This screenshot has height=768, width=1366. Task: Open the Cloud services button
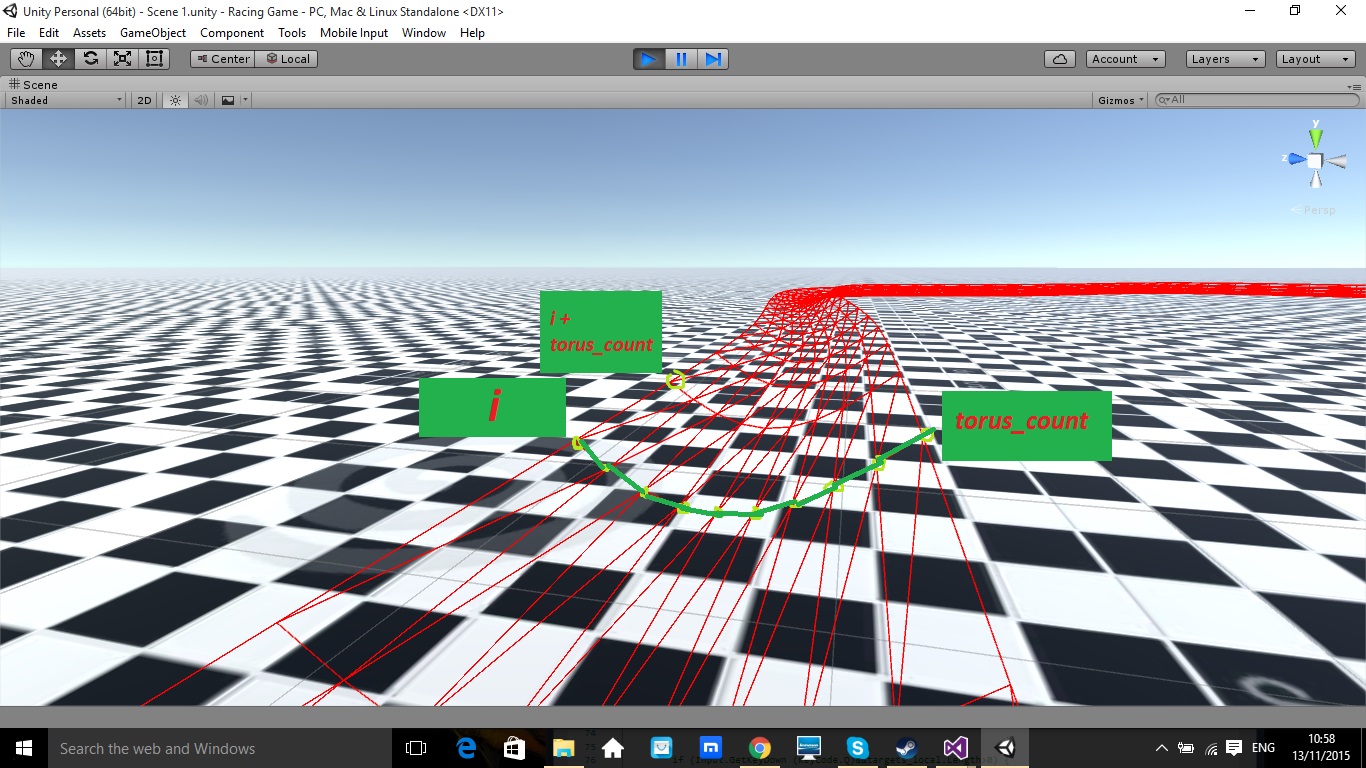tap(1059, 59)
